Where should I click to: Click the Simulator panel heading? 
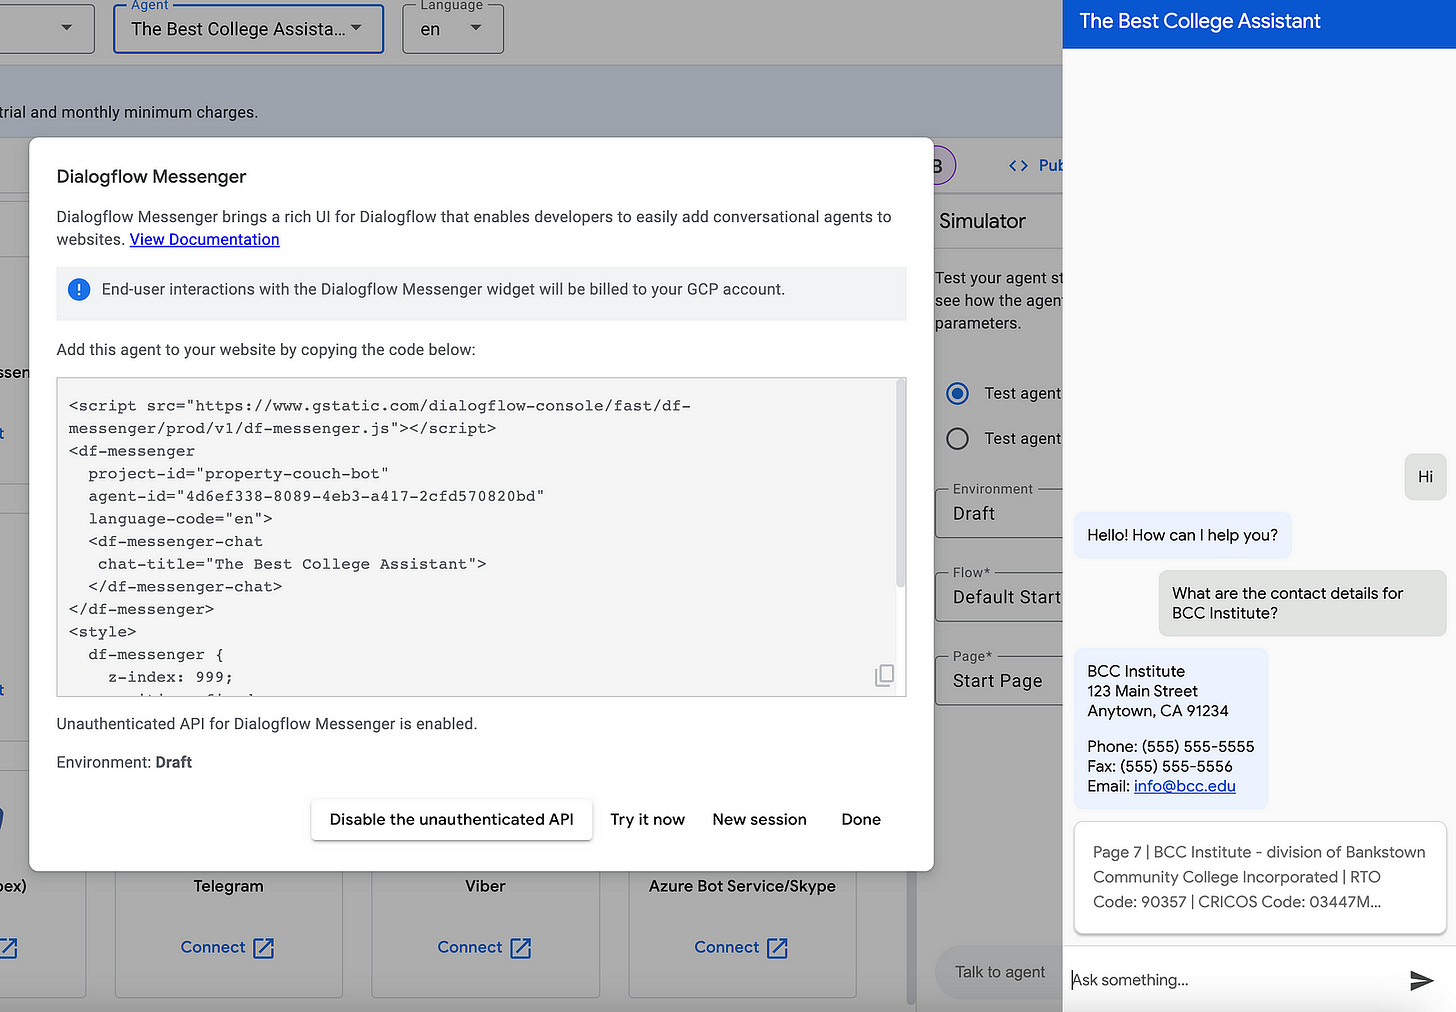click(983, 221)
